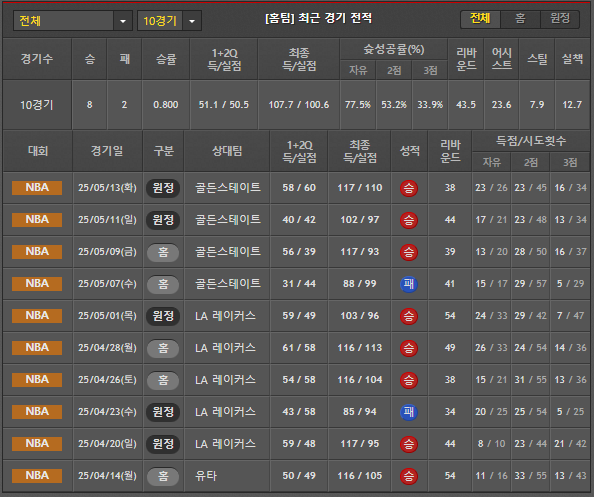Image resolution: width=594 pixels, height=497 pixels.
Task: Click the 경기일 column header
Action: (107, 151)
